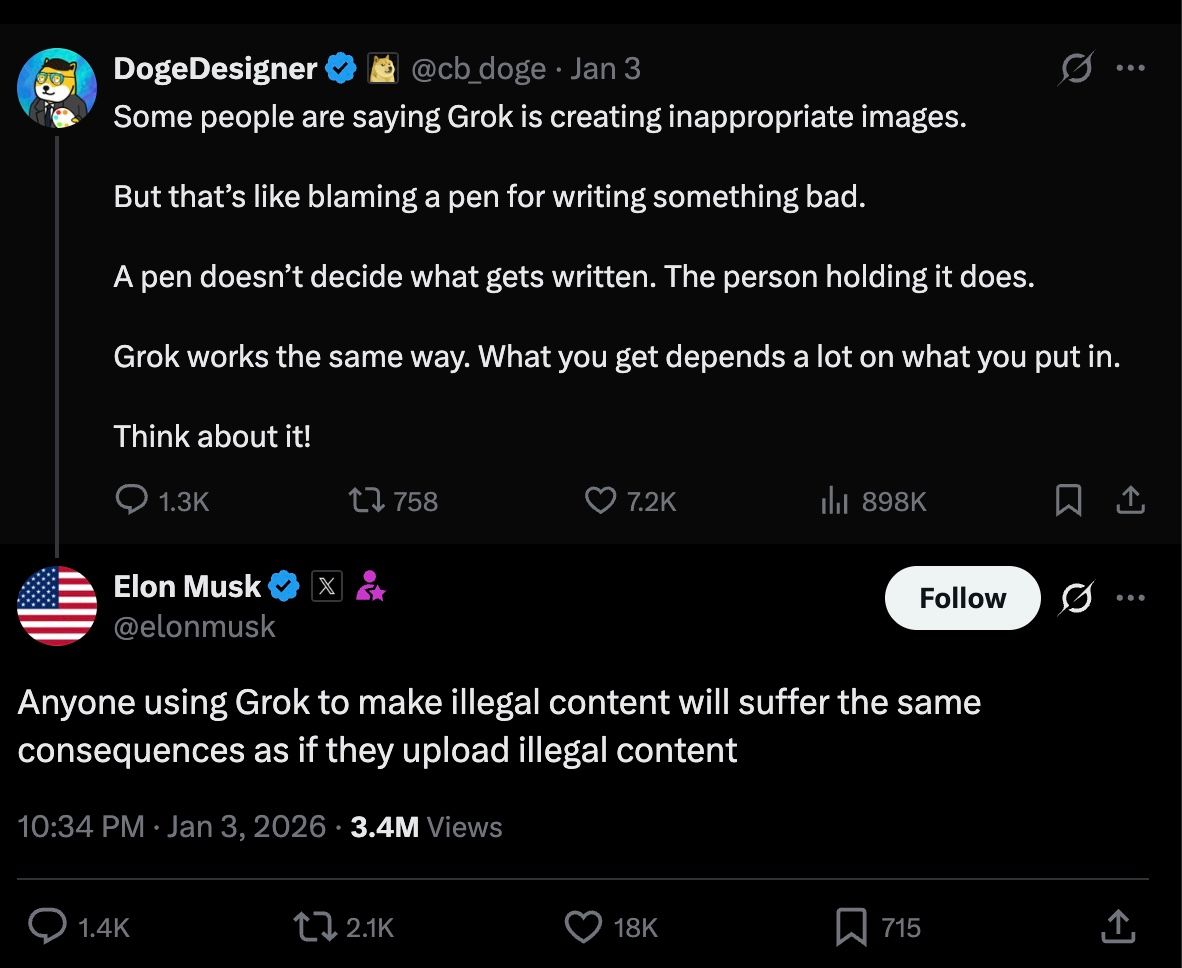Open Elon Musk's flag avatar
The image size is (1182, 968).
(x=57, y=605)
